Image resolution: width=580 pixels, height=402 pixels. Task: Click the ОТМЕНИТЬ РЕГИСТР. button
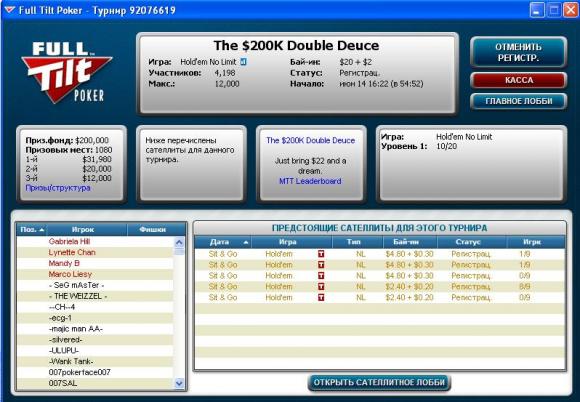point(518,53)
